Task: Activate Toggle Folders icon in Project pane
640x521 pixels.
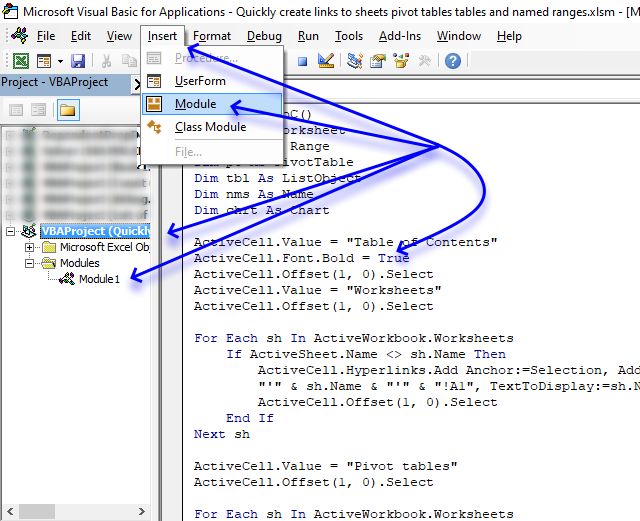Action: [68, 110]
